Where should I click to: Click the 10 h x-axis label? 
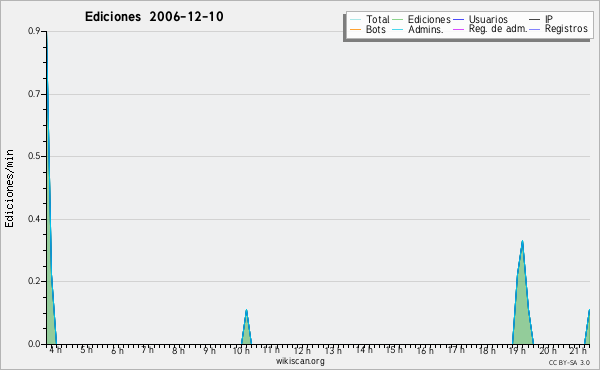coord(241,350)
